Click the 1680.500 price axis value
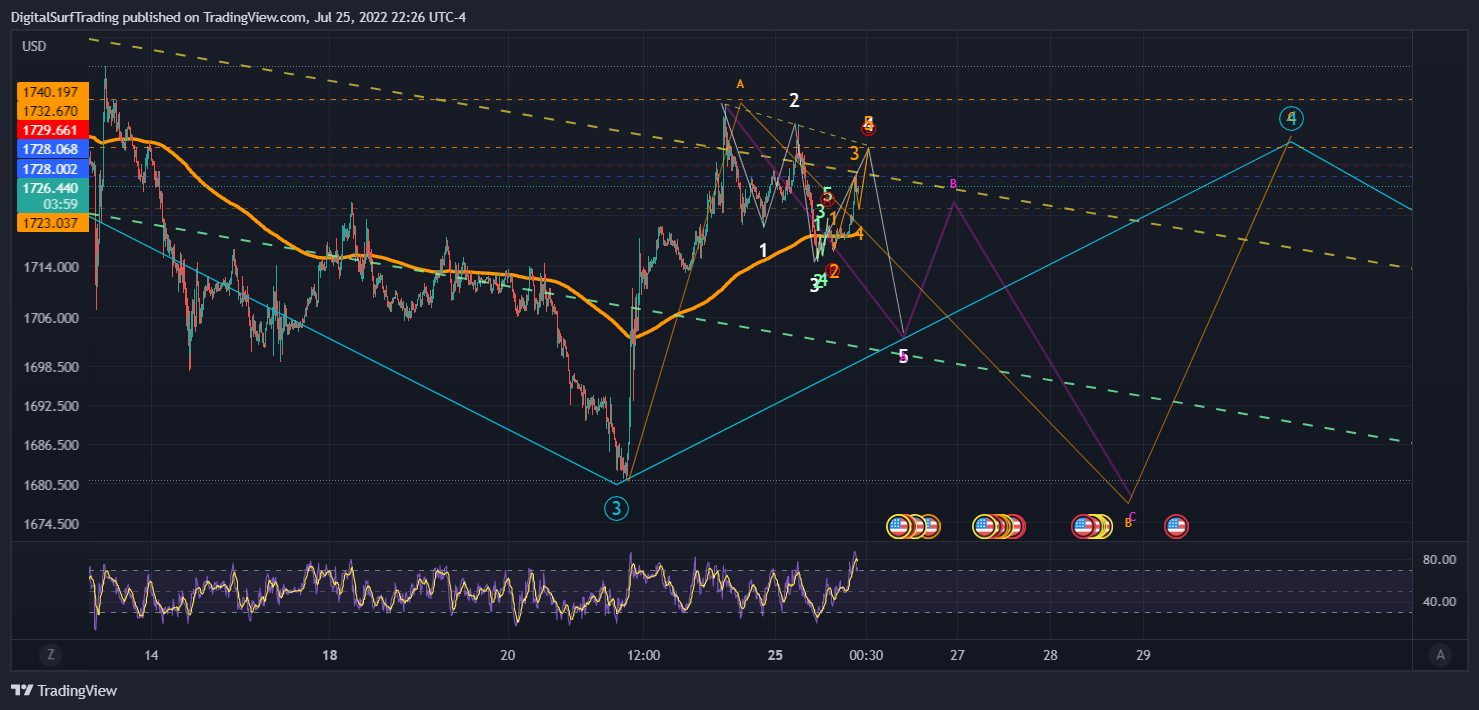This screenshot has height=710, width=1479. coord(51,485)
